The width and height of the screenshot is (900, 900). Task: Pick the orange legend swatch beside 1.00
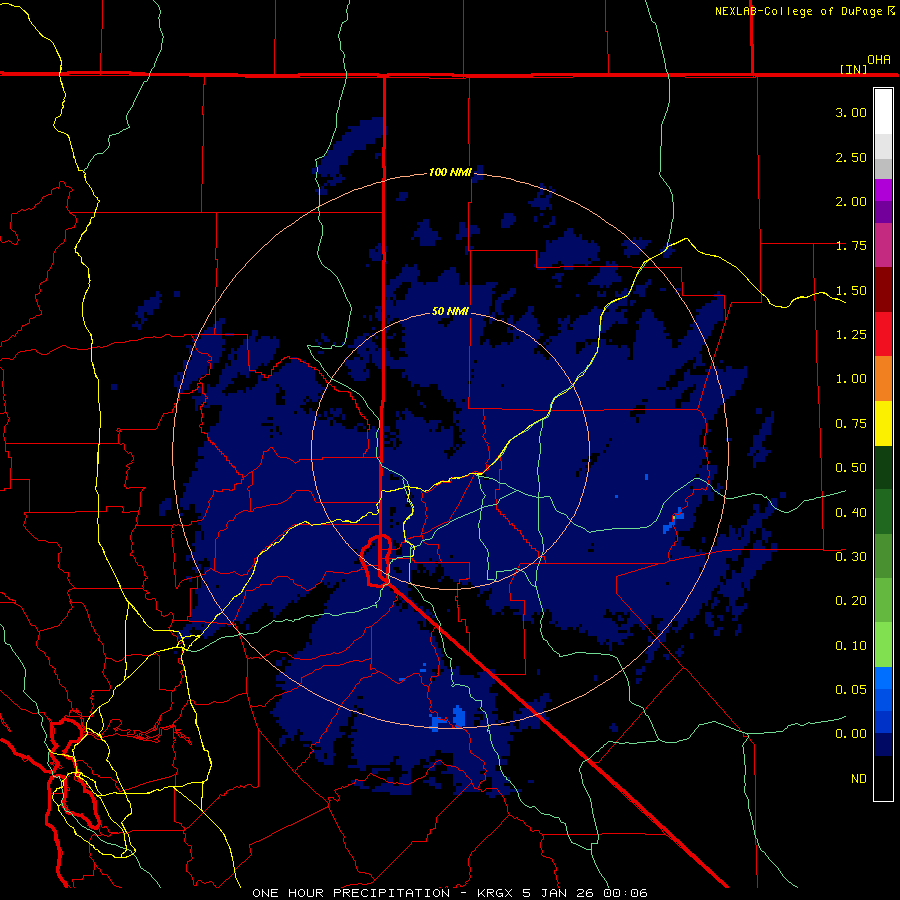tap(883, 379)
